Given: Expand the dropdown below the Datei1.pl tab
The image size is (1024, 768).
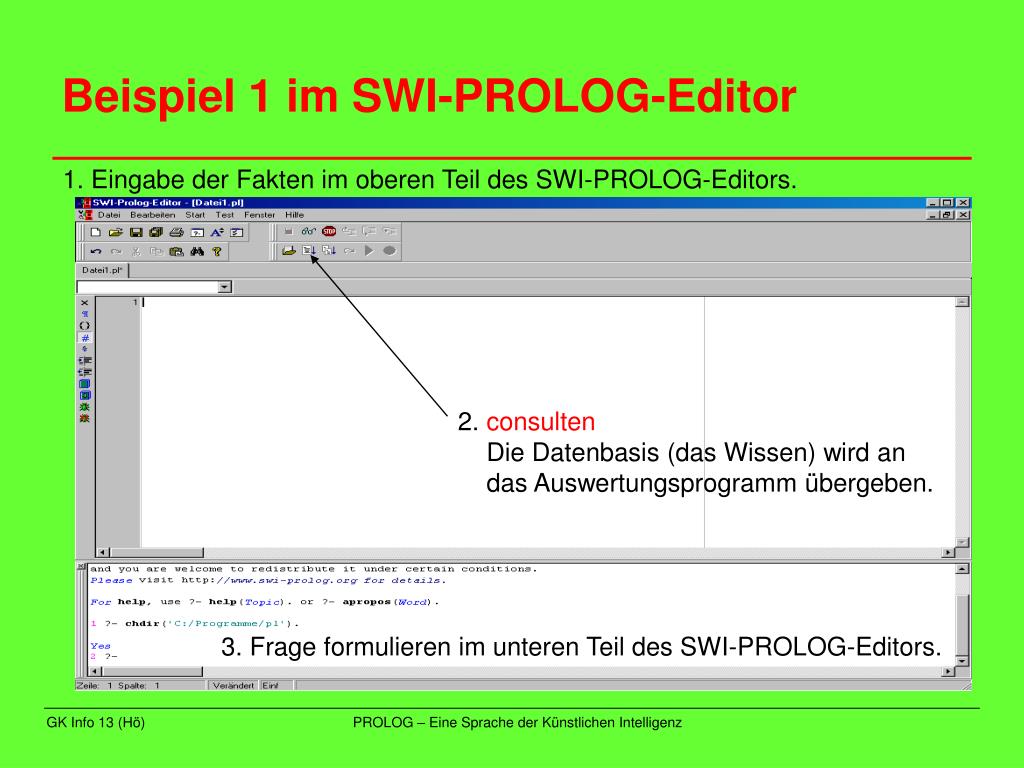Looking at the screenshot, I should tap(225, 287).
